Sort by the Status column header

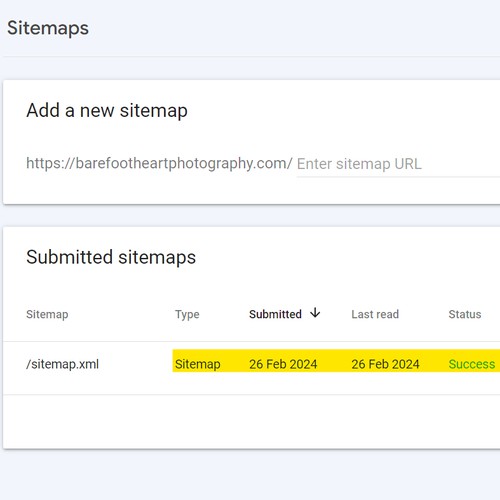[x=465, y=314]
